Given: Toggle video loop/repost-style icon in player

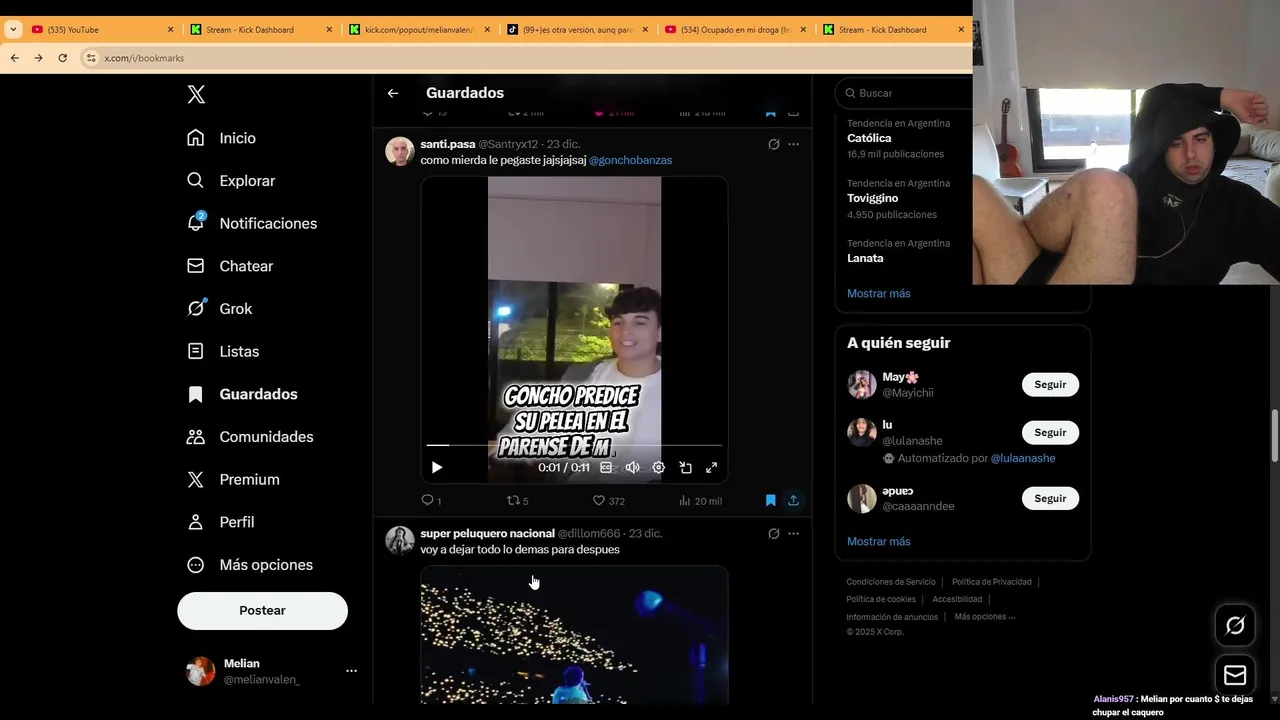Looking at the screenshot, I should (x=685, y=467).
